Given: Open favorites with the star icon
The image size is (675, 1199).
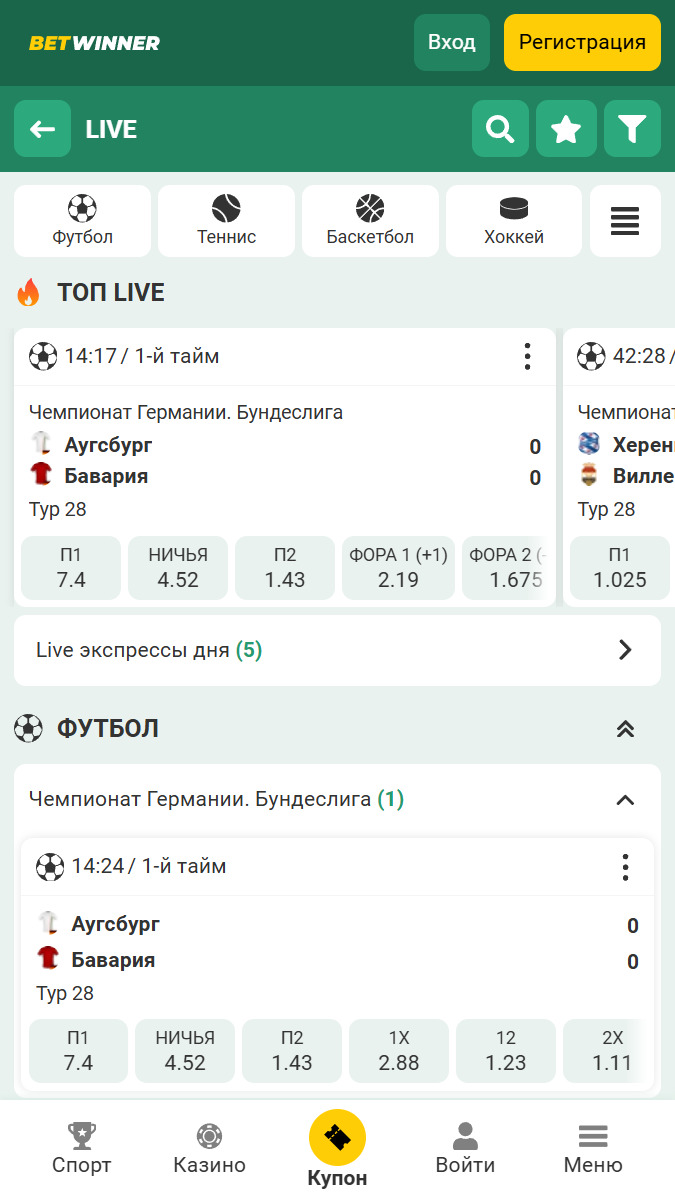Looking at the screenshot, I should 566,129.
